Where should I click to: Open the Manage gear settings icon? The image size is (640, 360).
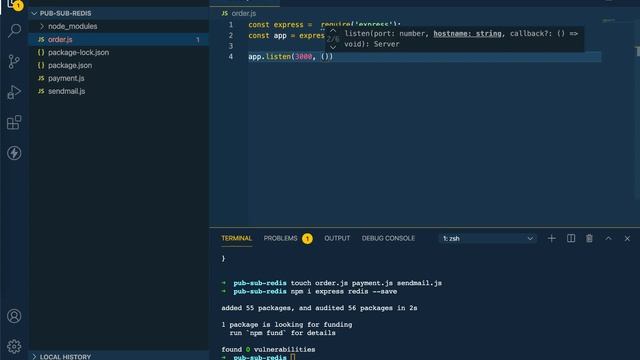coord(14,347)
